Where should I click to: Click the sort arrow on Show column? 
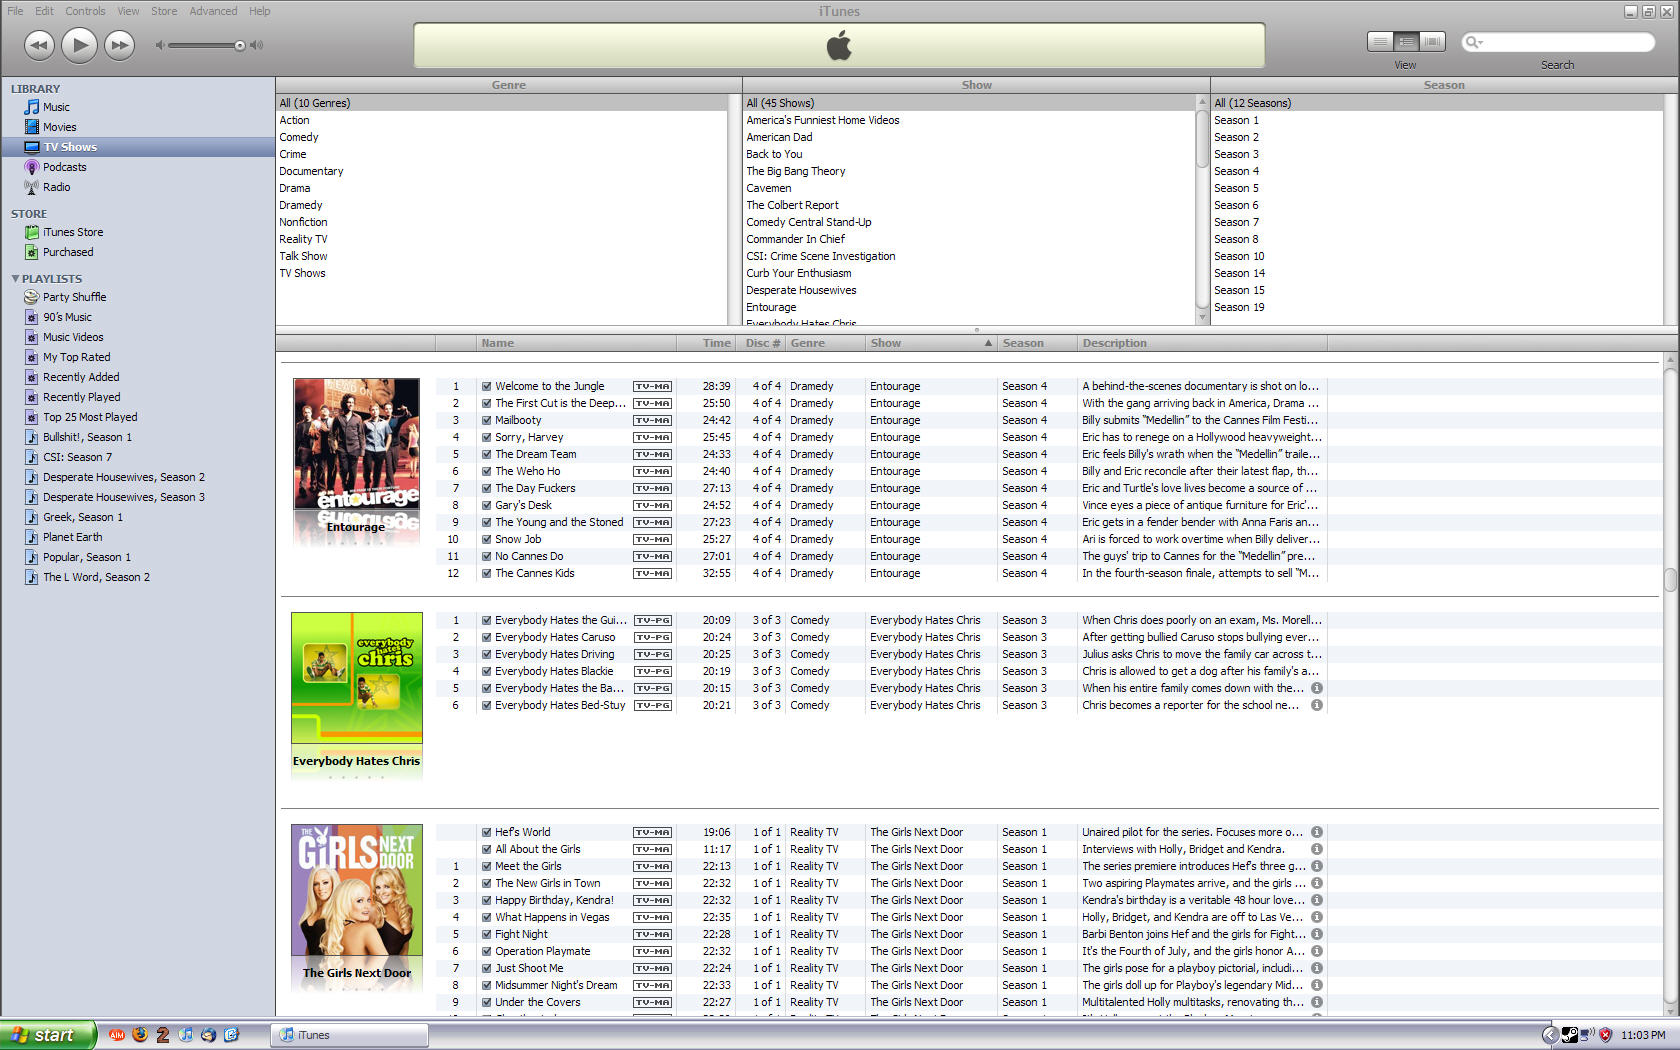click(988, 343)
